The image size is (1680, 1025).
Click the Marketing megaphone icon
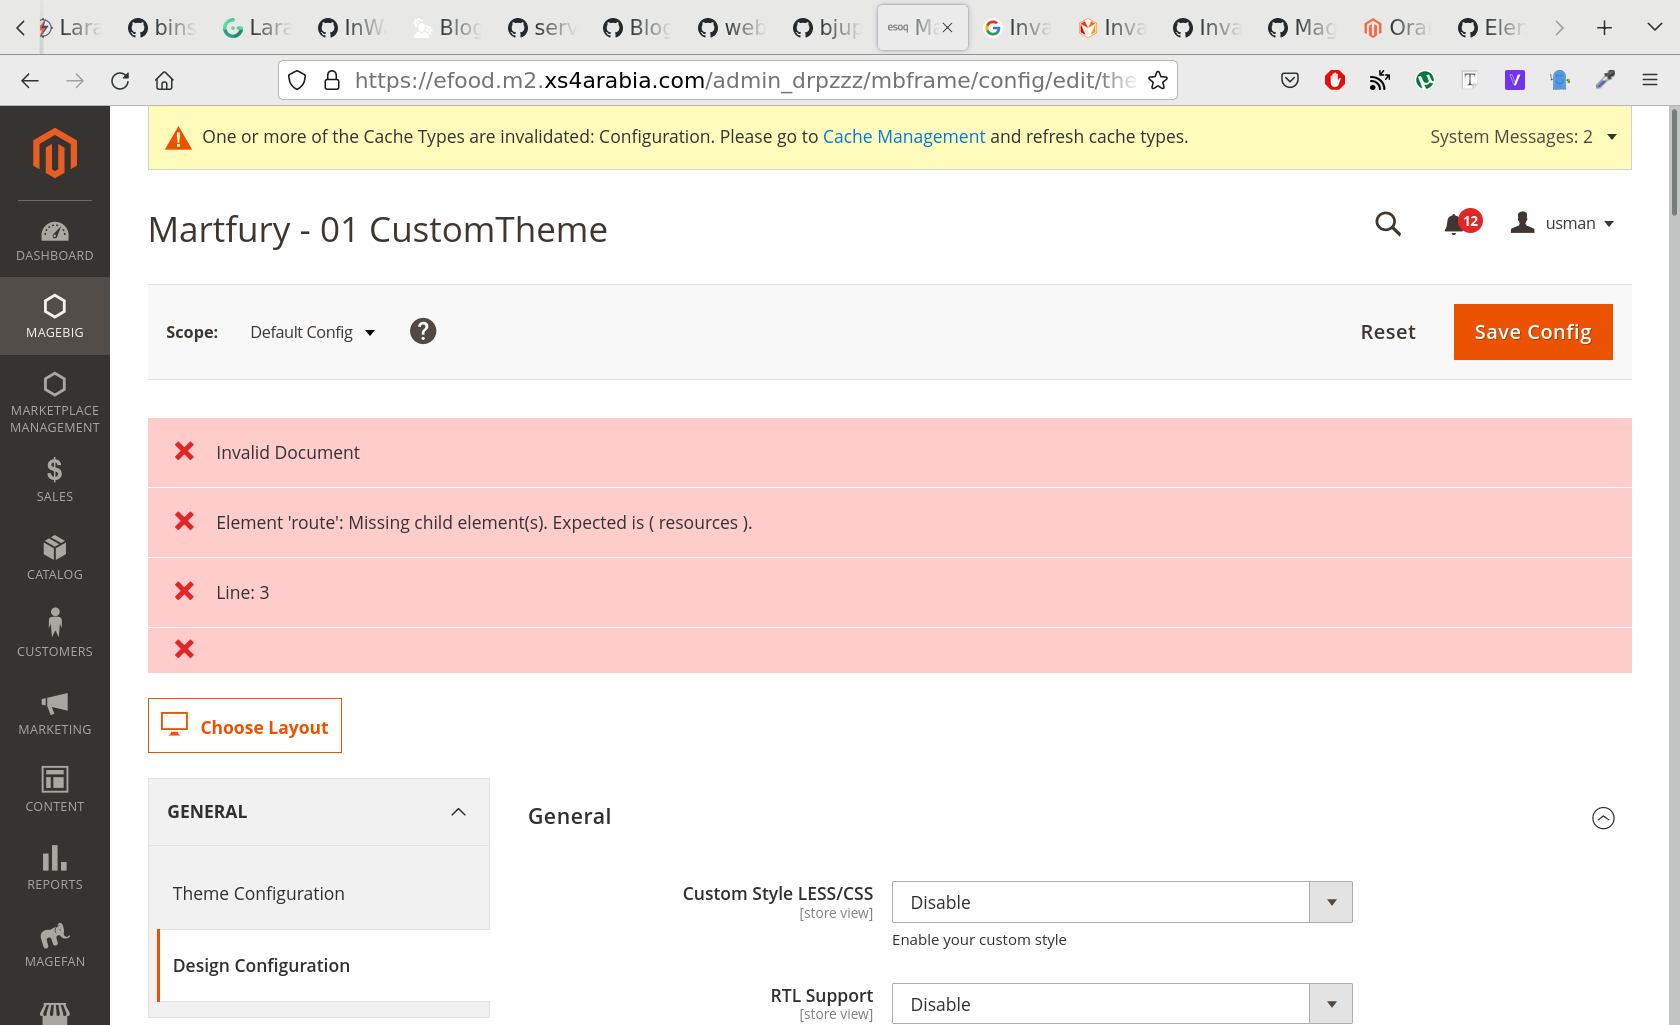55,710
